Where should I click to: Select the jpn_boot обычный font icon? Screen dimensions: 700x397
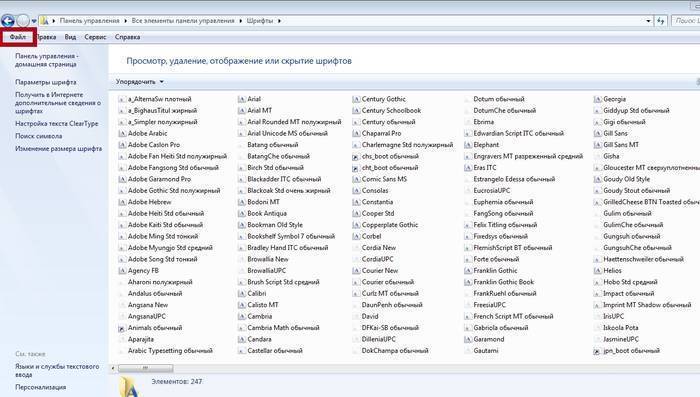[x=597, y=351]
